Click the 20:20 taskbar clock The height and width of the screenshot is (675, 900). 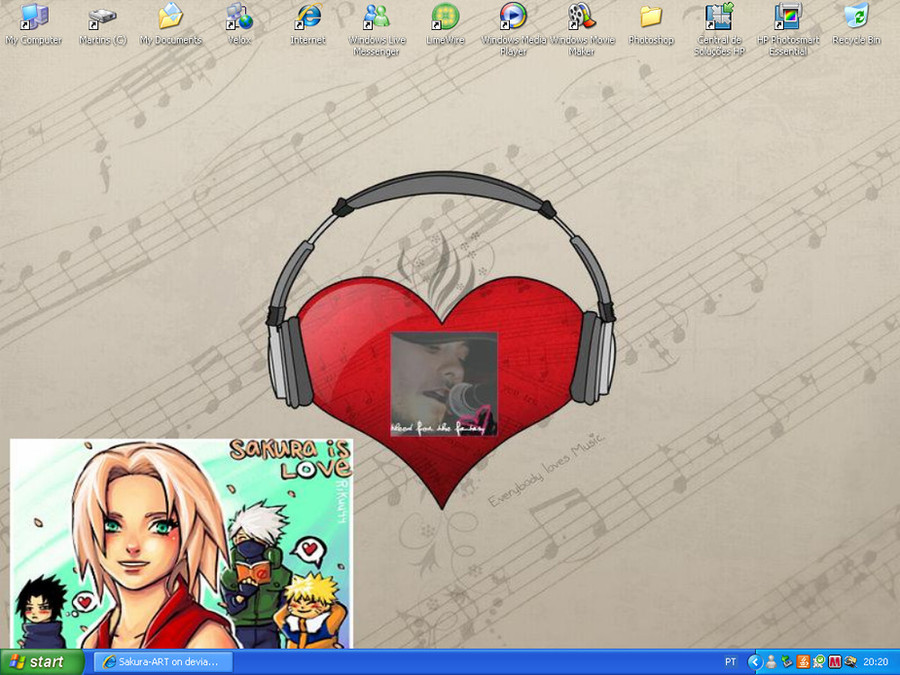875,662
